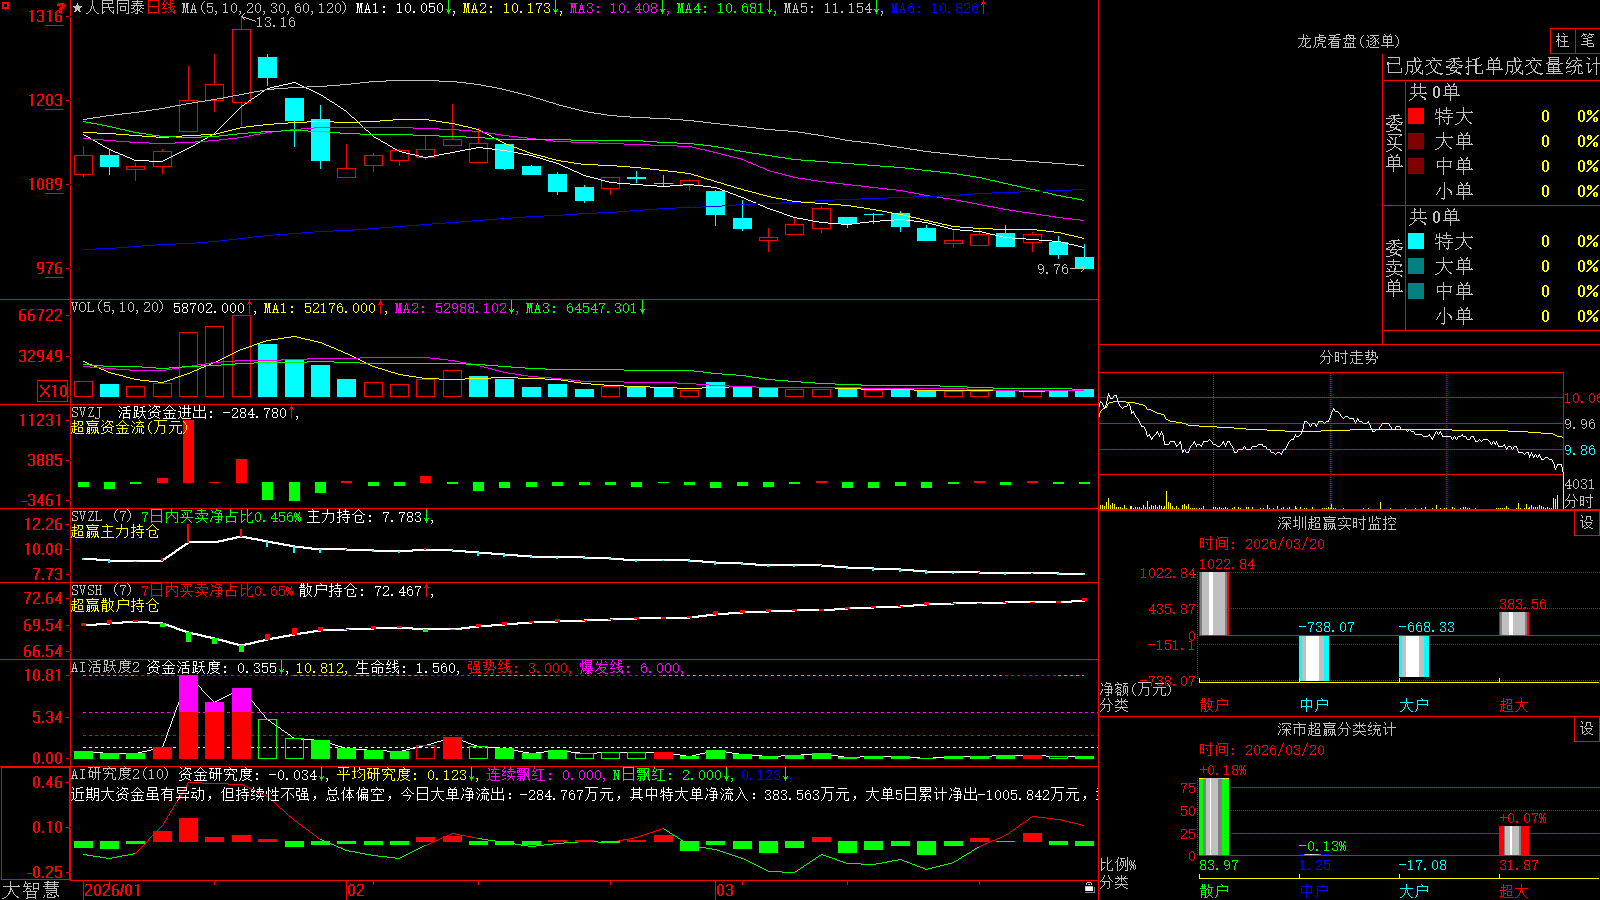Click the 龙虎看盘(逐单) panel title
Viewport: 1600px width, 900px height.
click(1348, 41)
